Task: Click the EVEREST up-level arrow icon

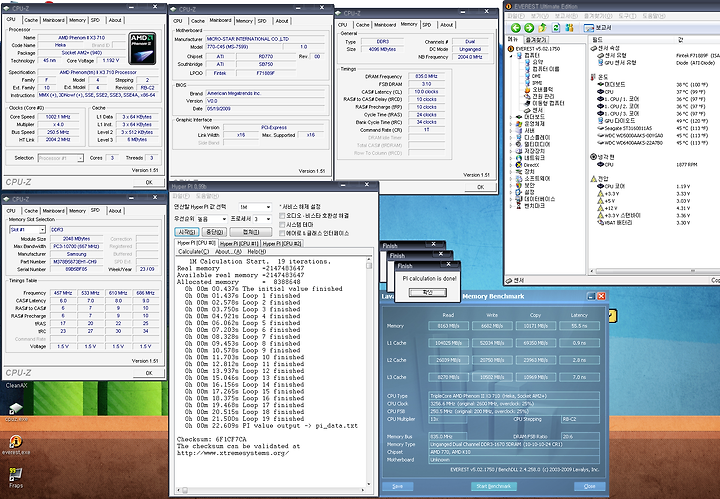Action: tap(543, 28)
